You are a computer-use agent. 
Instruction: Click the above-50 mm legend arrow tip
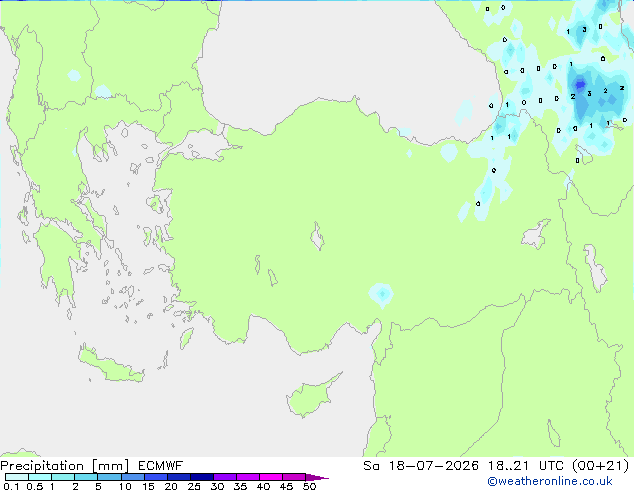coord(317,478)
